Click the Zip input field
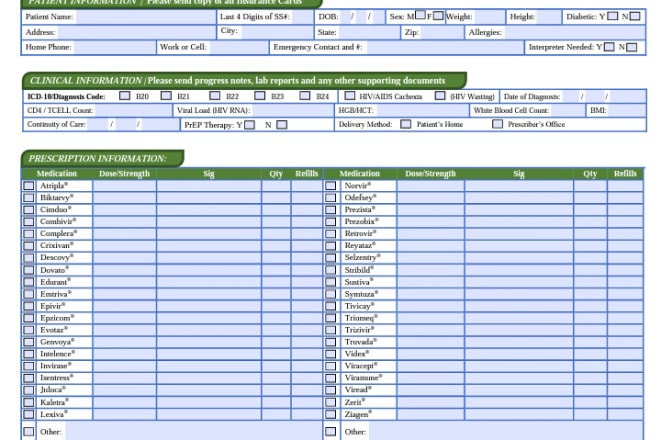 pos(441,32)
